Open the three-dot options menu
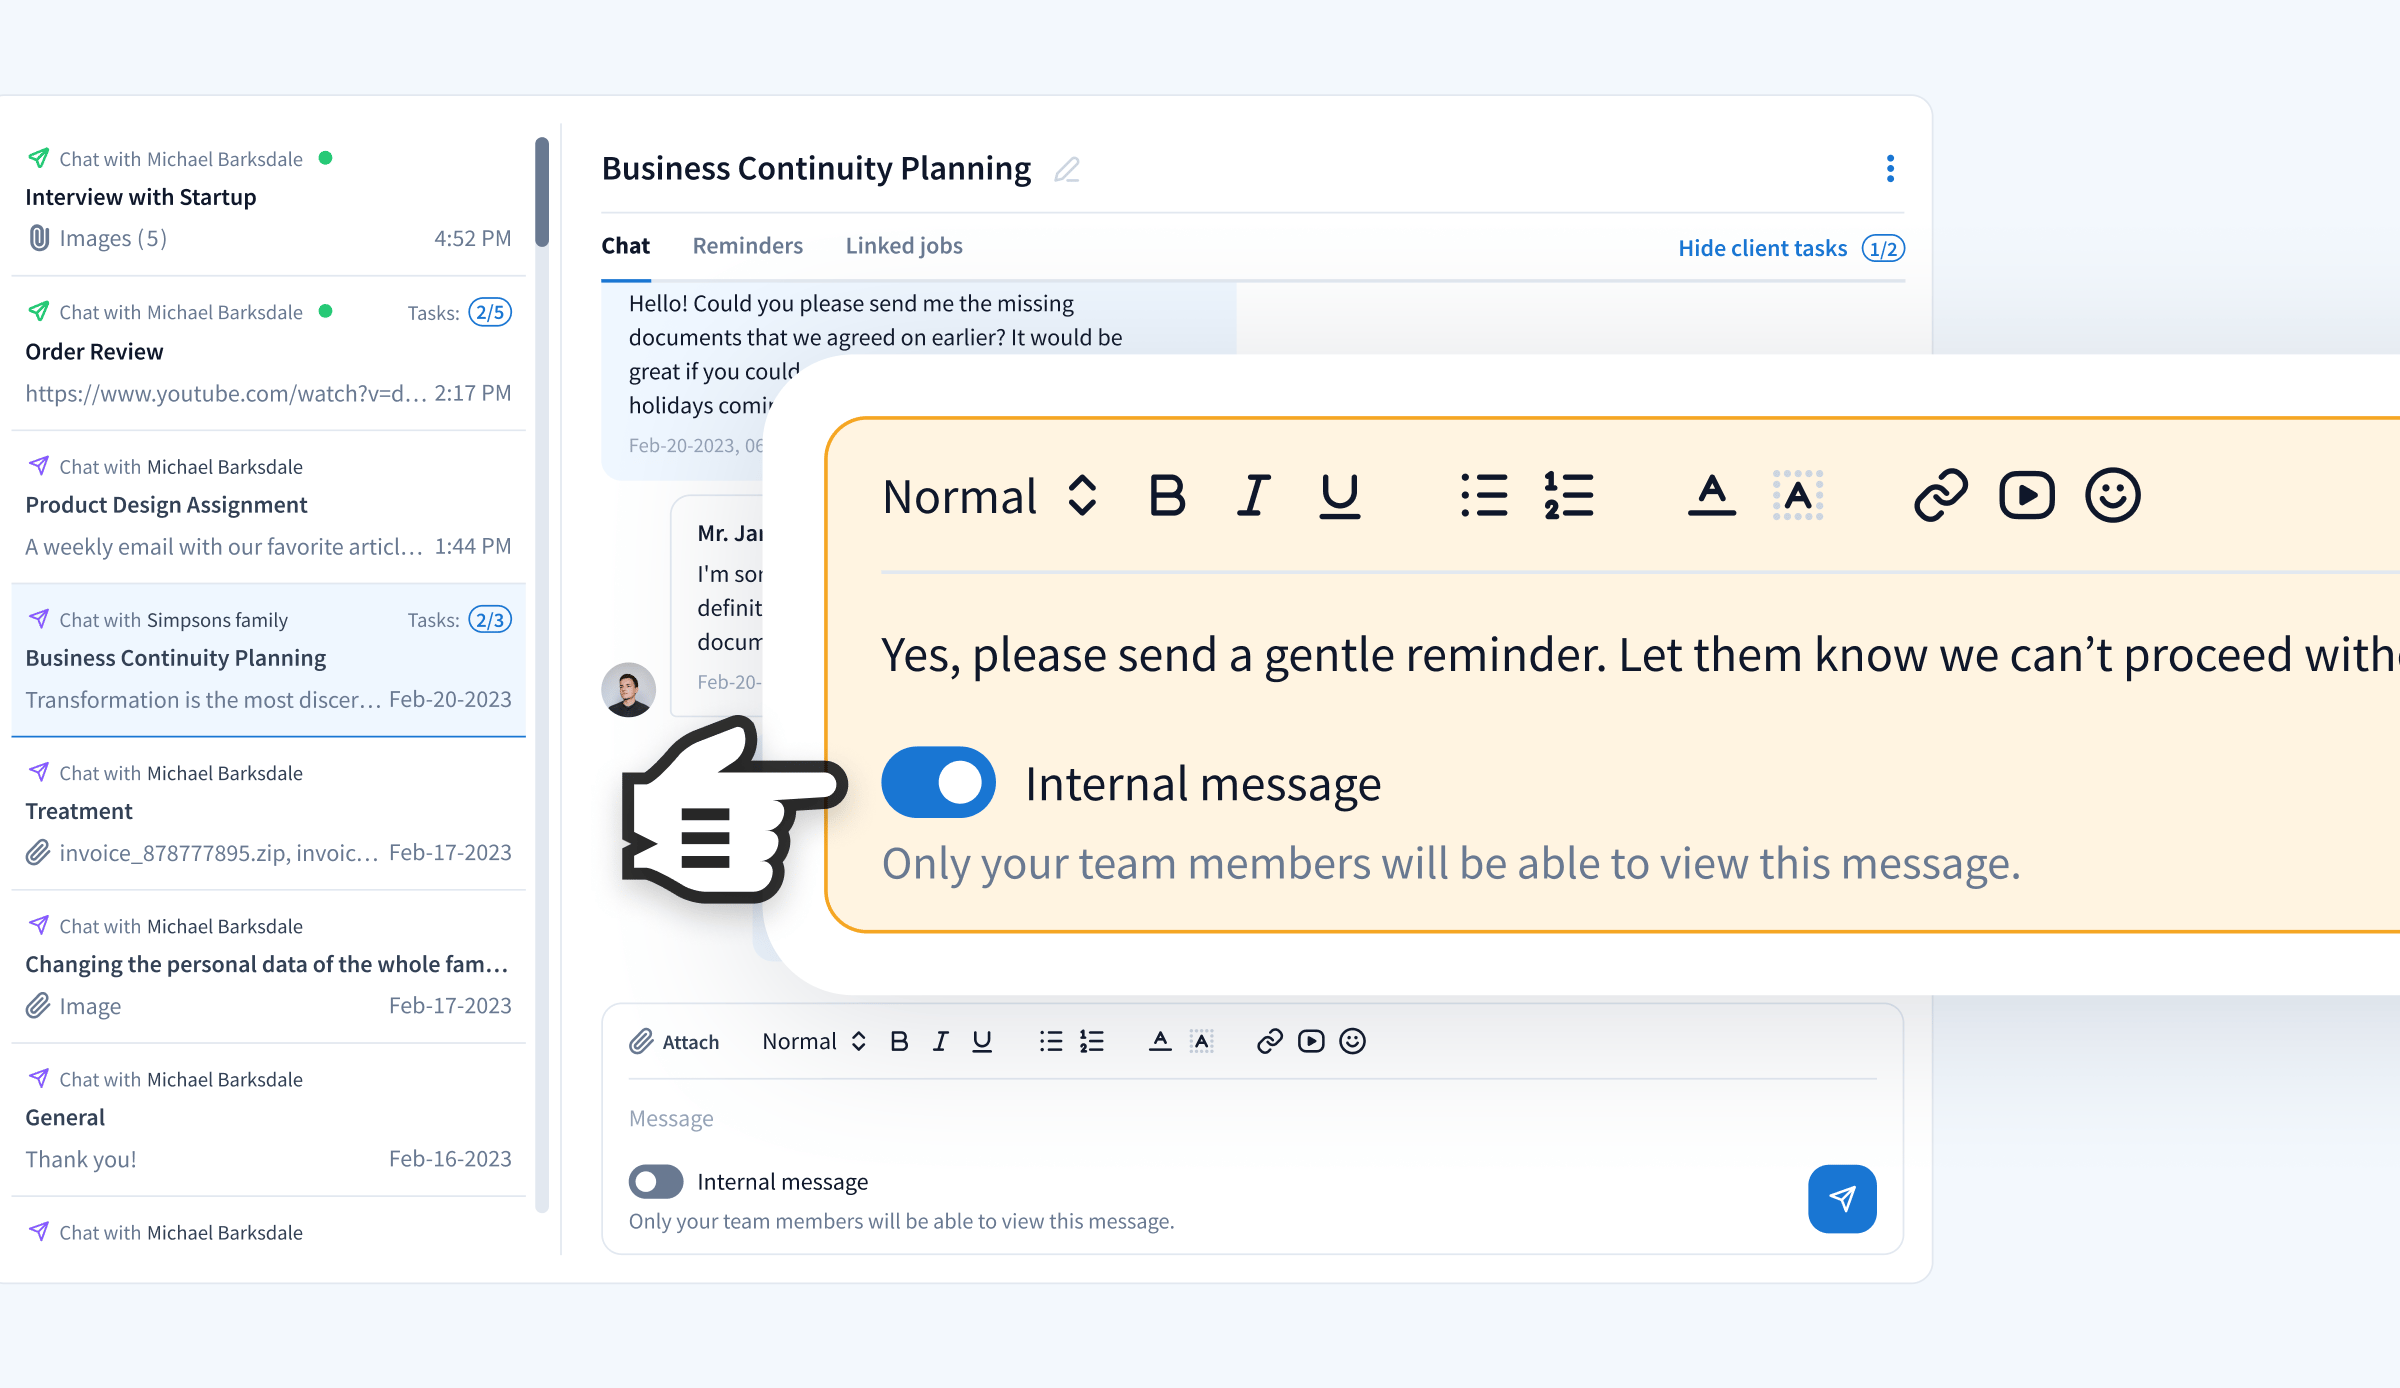 [1890, 168]
